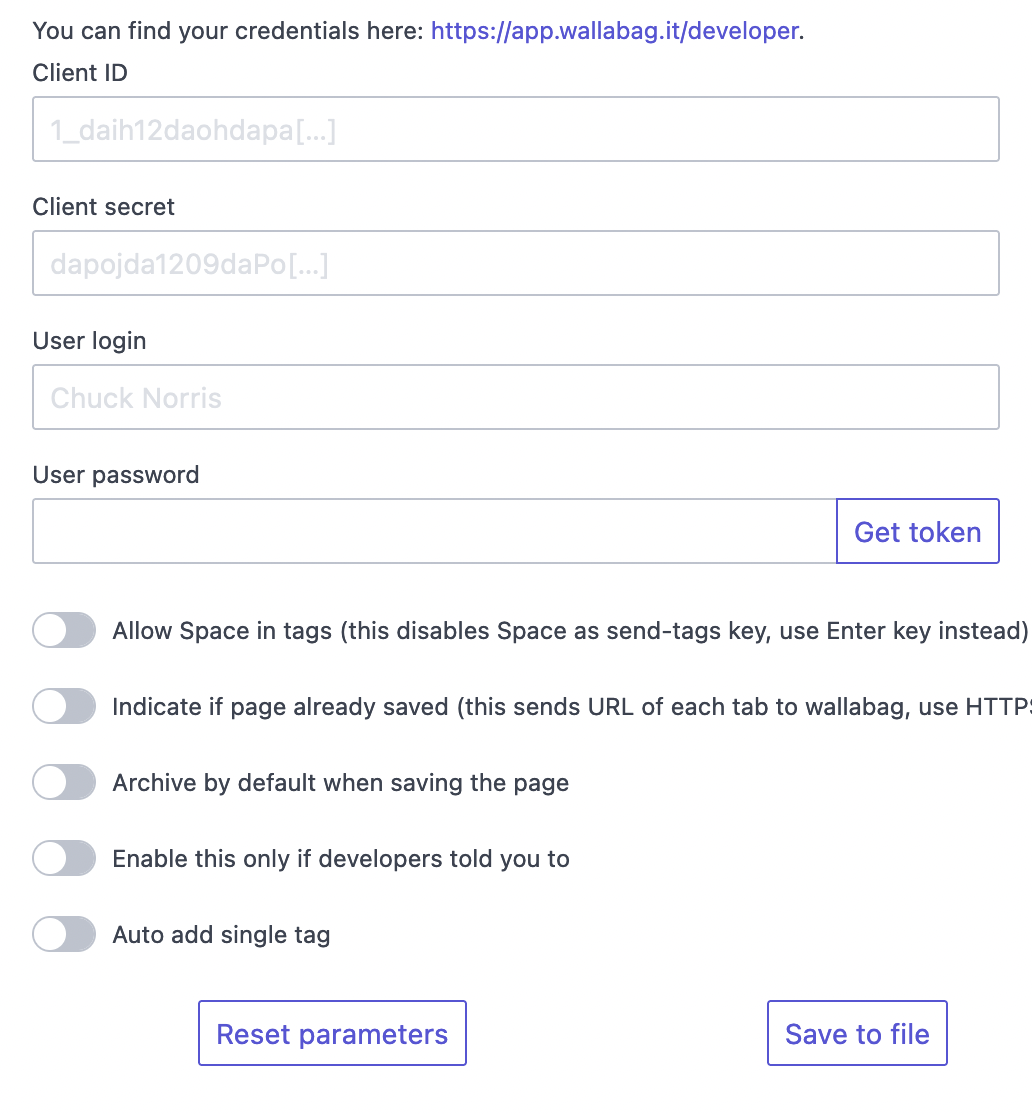Click the "Archive by default" label text

pos(340,783)
